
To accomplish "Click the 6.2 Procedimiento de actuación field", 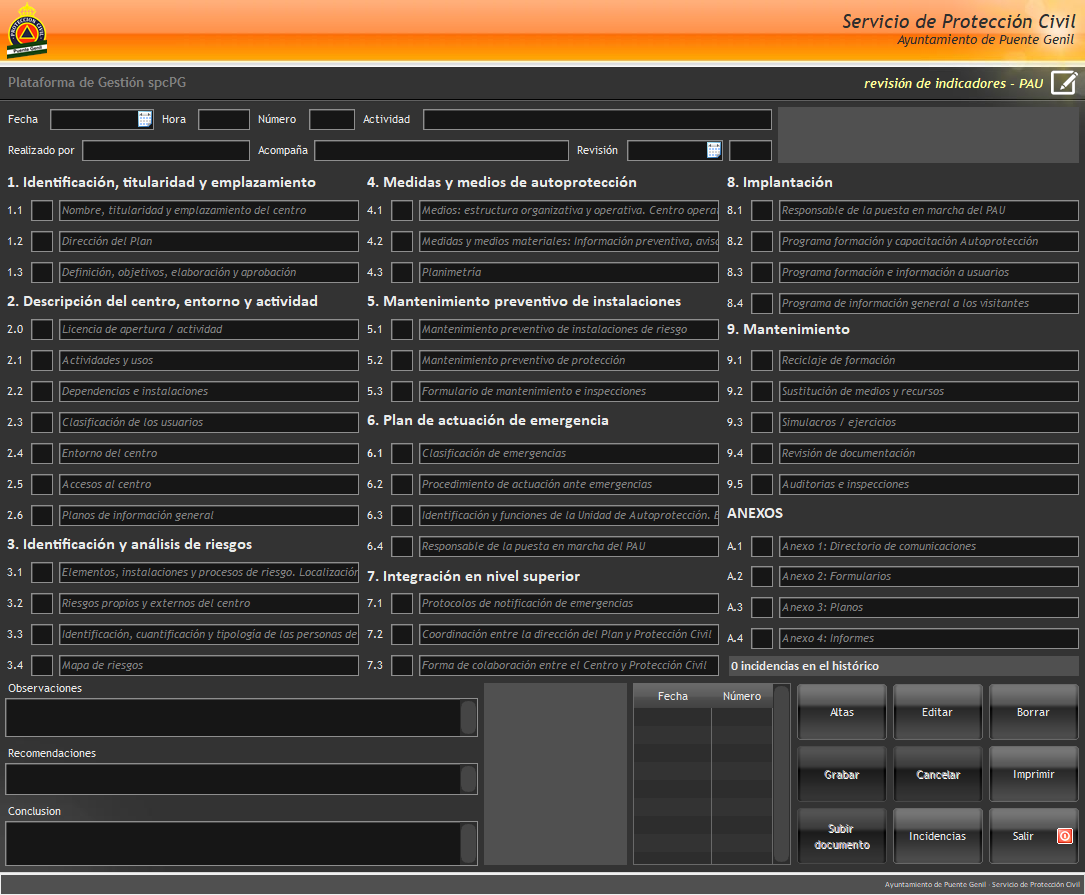I will coord(569,485).
